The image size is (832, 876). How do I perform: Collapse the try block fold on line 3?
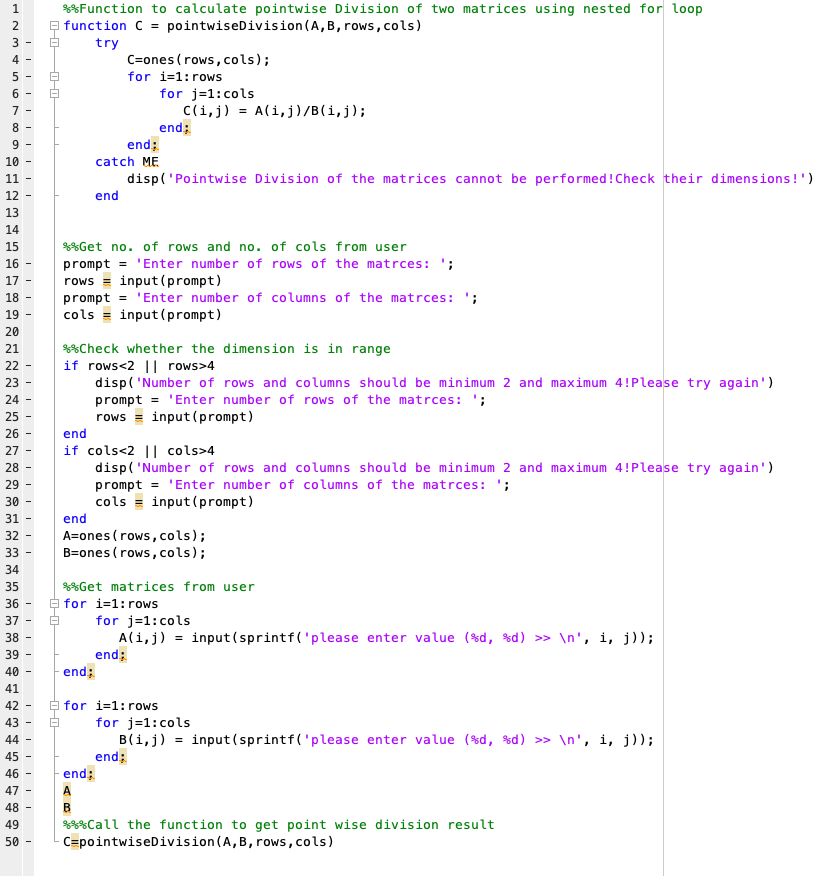point(54,43)
